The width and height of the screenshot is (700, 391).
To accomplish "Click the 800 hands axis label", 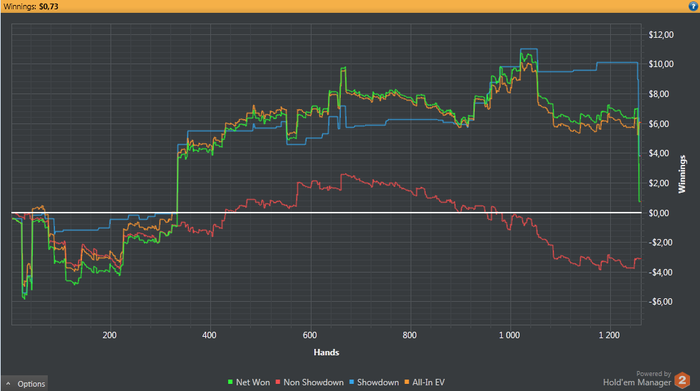I will click(409, 335).
